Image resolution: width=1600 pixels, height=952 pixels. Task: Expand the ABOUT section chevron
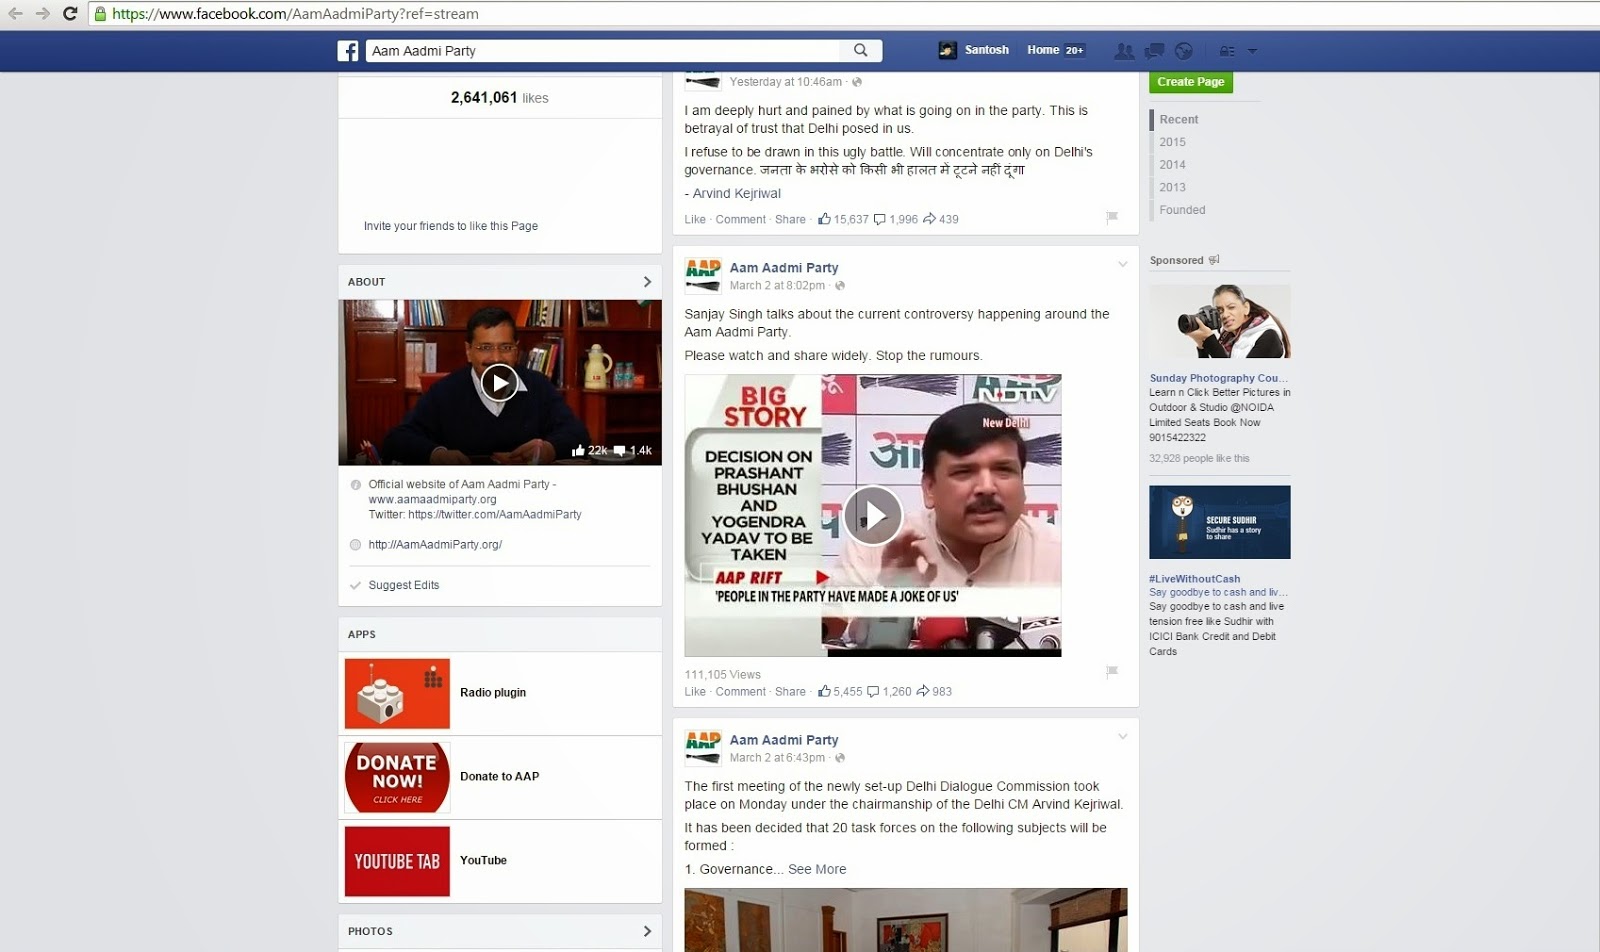pos(647,282)
